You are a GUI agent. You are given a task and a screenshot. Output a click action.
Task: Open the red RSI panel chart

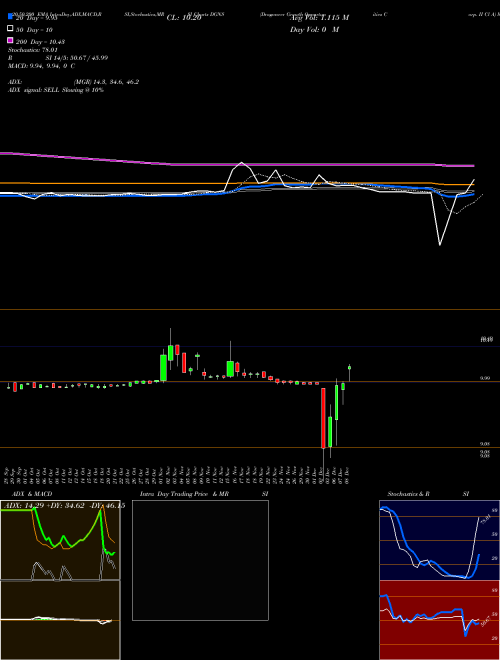click(x=439, y=620)
